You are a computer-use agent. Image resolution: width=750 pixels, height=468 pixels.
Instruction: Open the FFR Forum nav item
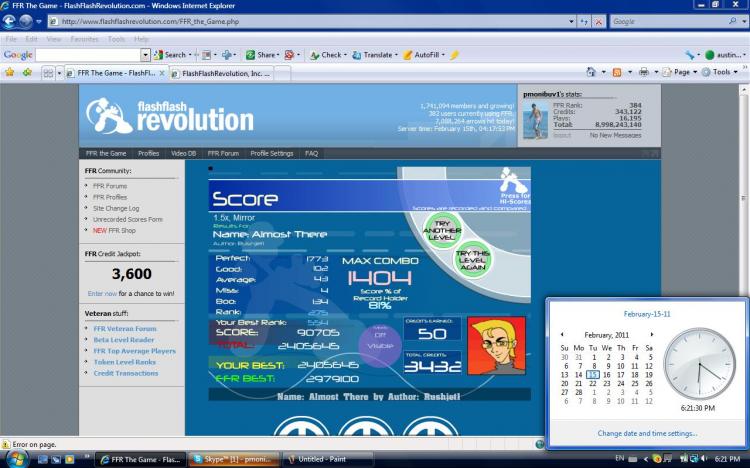pos(223,154)
